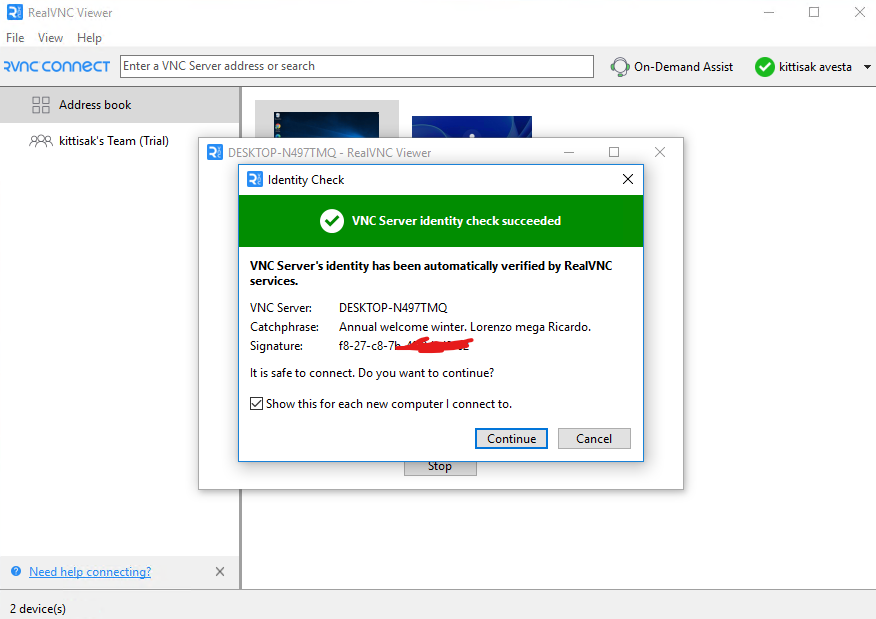Click the Address book grid icon

tap(41, 105)
